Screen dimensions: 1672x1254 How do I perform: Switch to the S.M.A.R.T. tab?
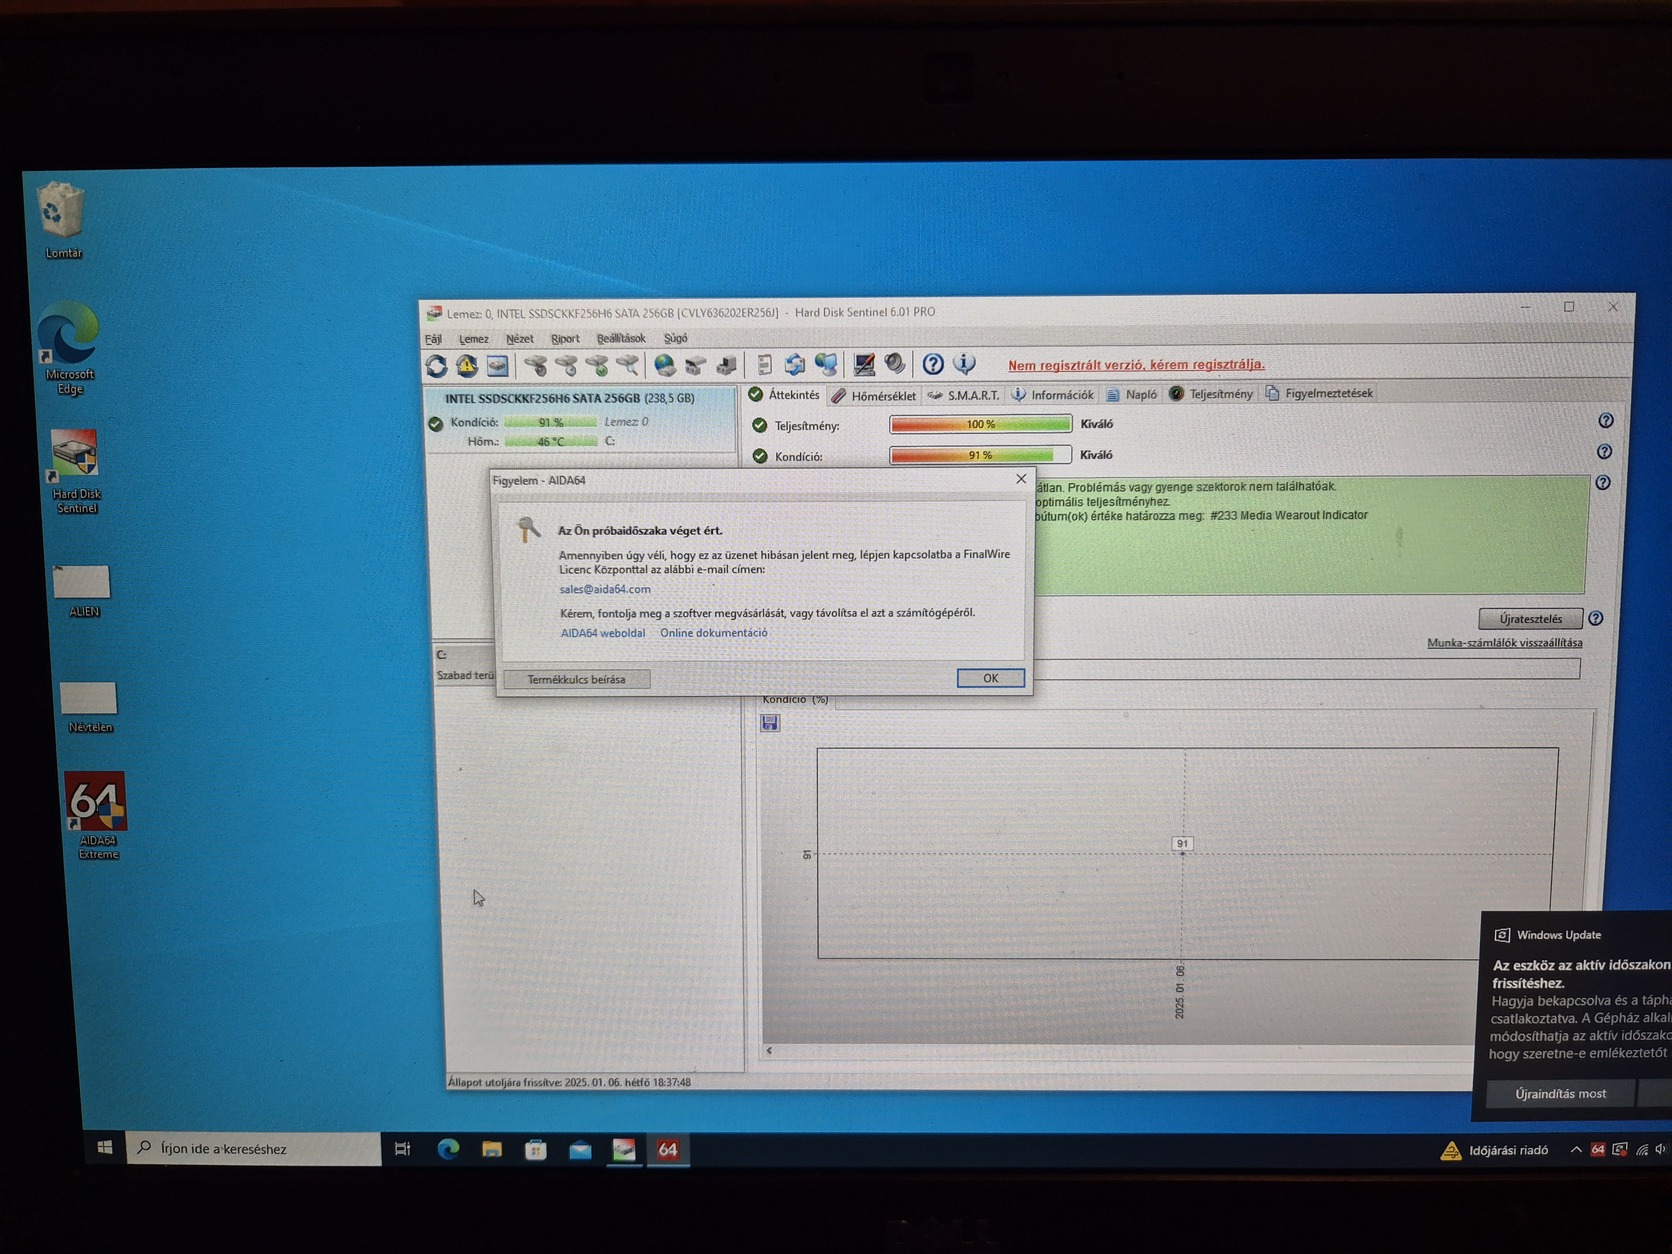click(964, 395)
